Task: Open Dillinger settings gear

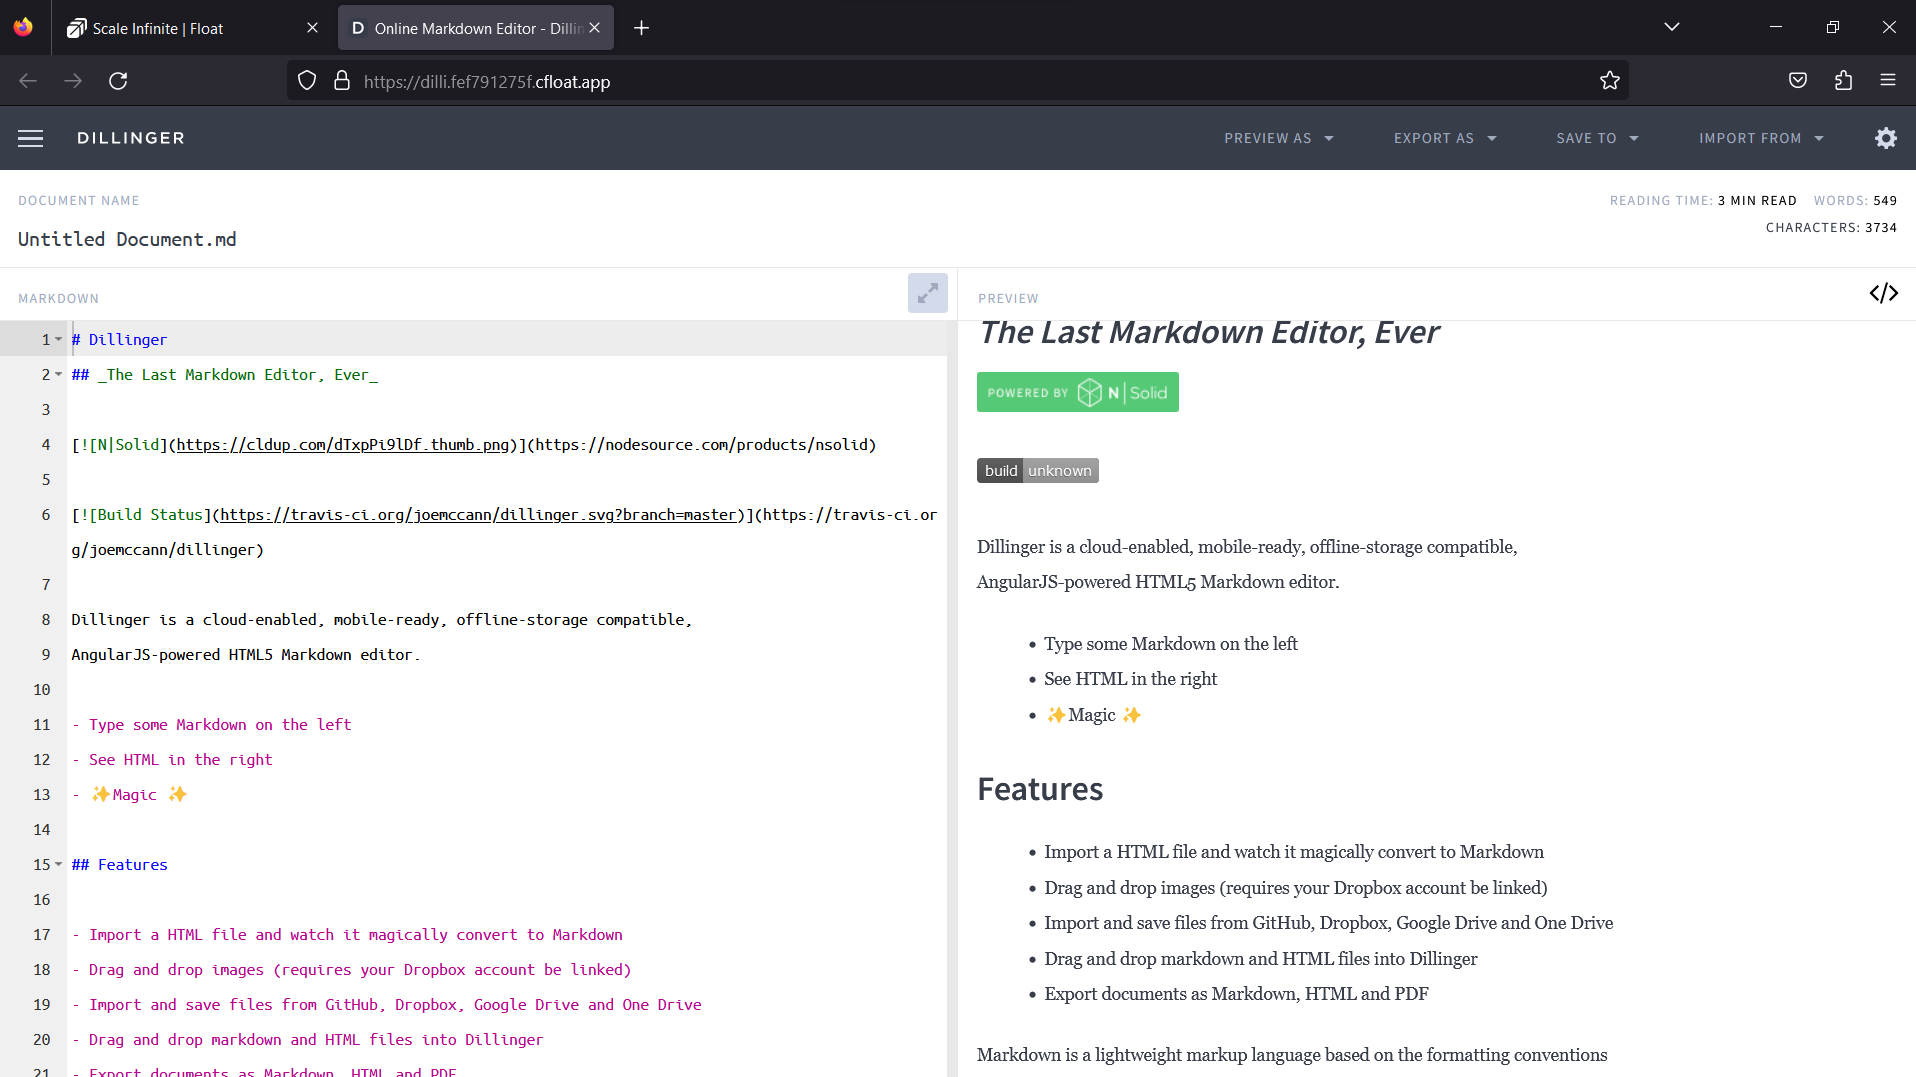Action: (x=1886, y=138)
